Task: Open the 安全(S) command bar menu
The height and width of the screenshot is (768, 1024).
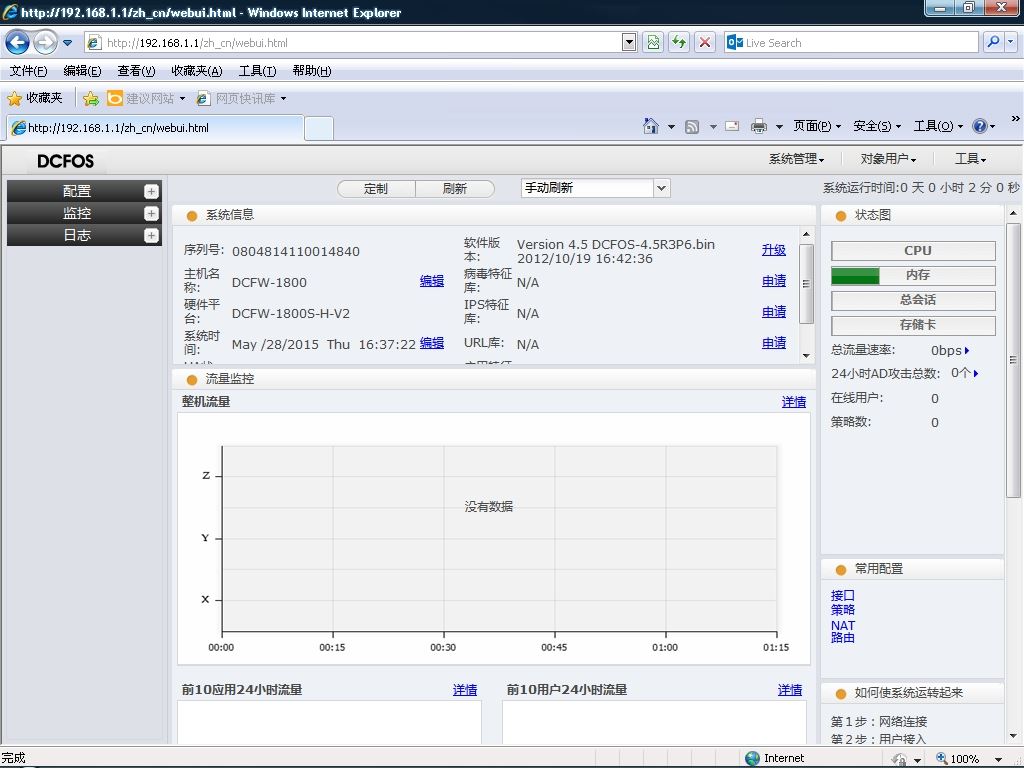Action: click(877, 126)
